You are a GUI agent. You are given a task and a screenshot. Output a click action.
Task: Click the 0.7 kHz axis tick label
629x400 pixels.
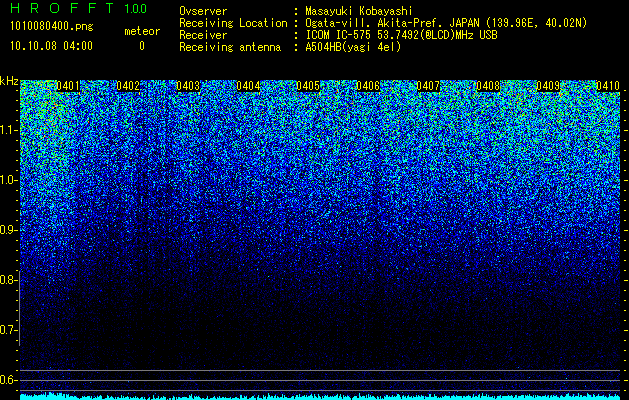click(8, 330)
